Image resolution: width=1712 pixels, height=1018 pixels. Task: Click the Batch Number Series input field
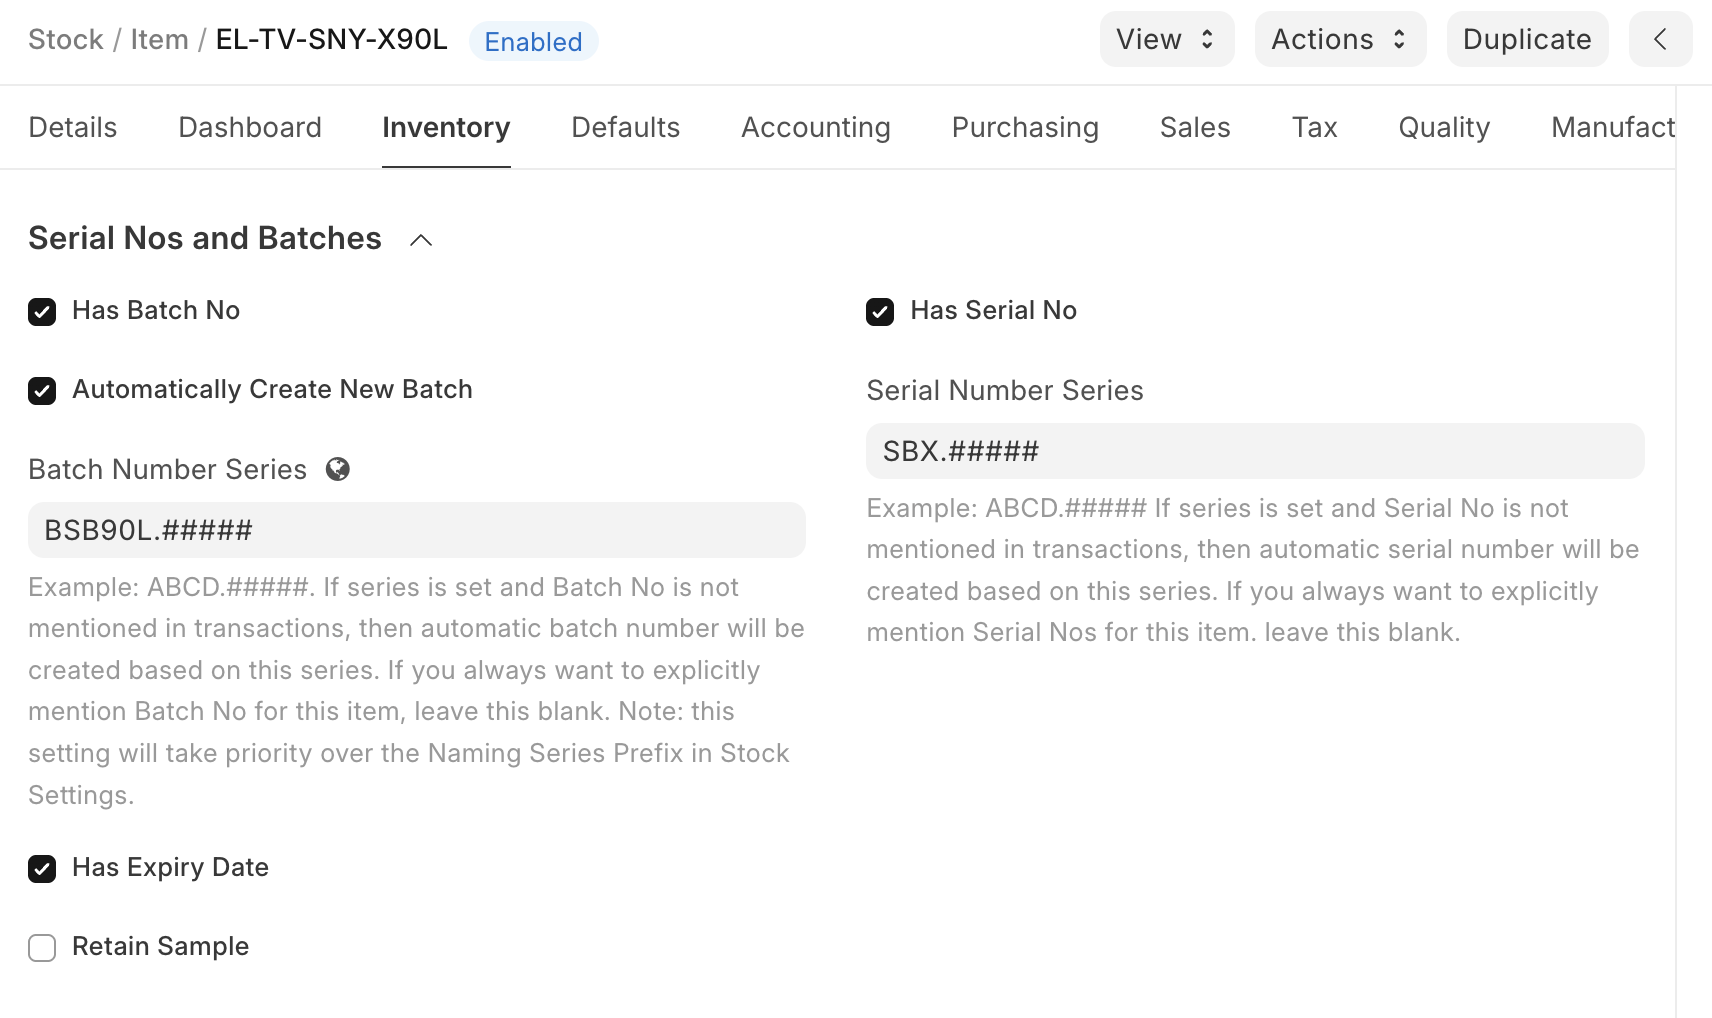click(416, 530)
